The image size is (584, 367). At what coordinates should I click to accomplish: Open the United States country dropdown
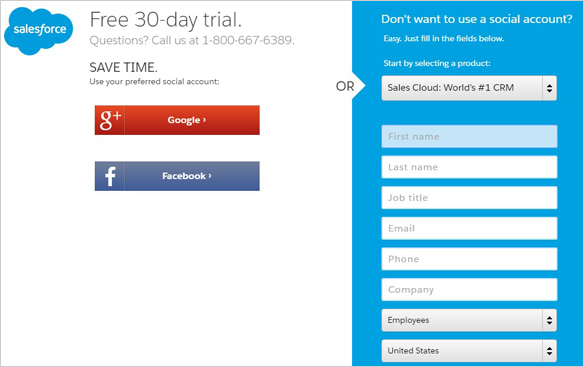(469, 351)
